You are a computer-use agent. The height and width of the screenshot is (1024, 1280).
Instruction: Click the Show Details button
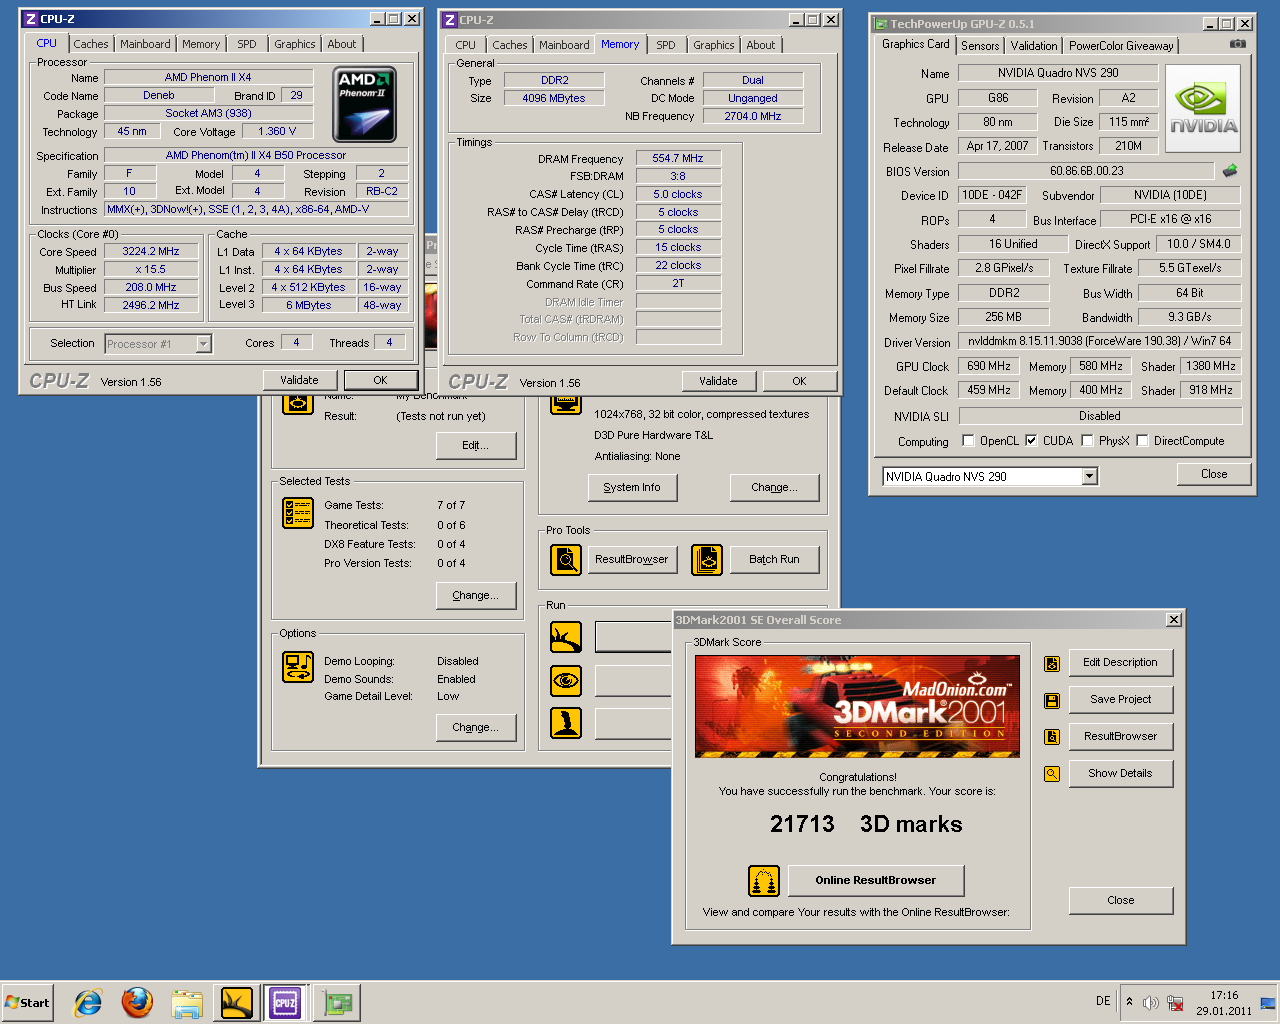coord(1120,774)
